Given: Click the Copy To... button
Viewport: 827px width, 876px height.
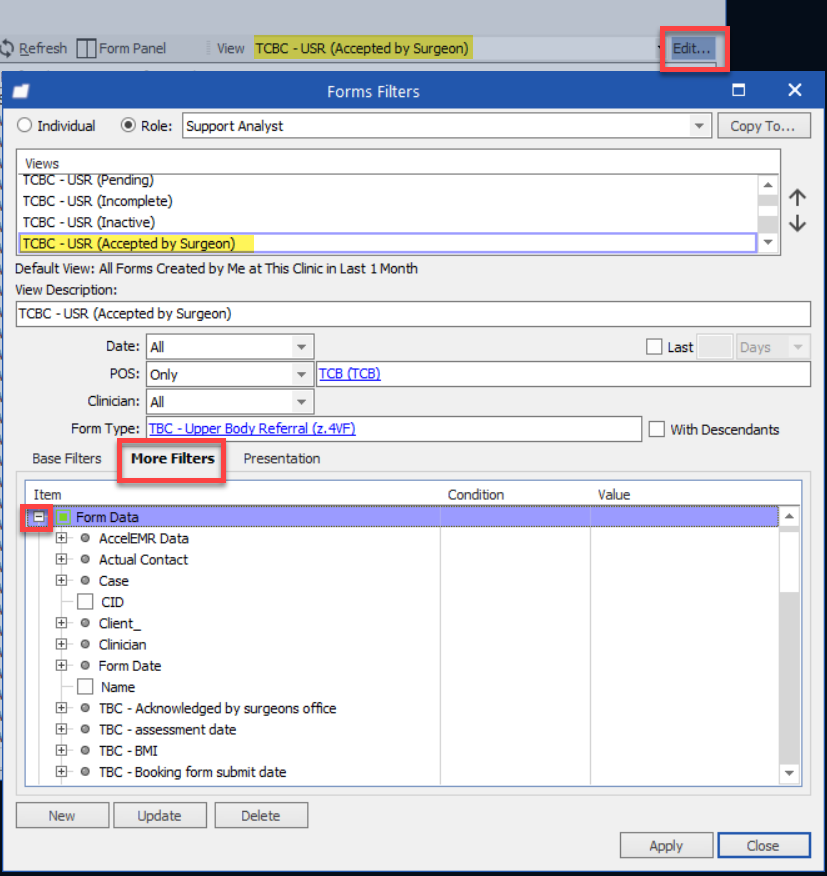Looking at the screenshot, I should pyautogui.click(x=763, y=126).
